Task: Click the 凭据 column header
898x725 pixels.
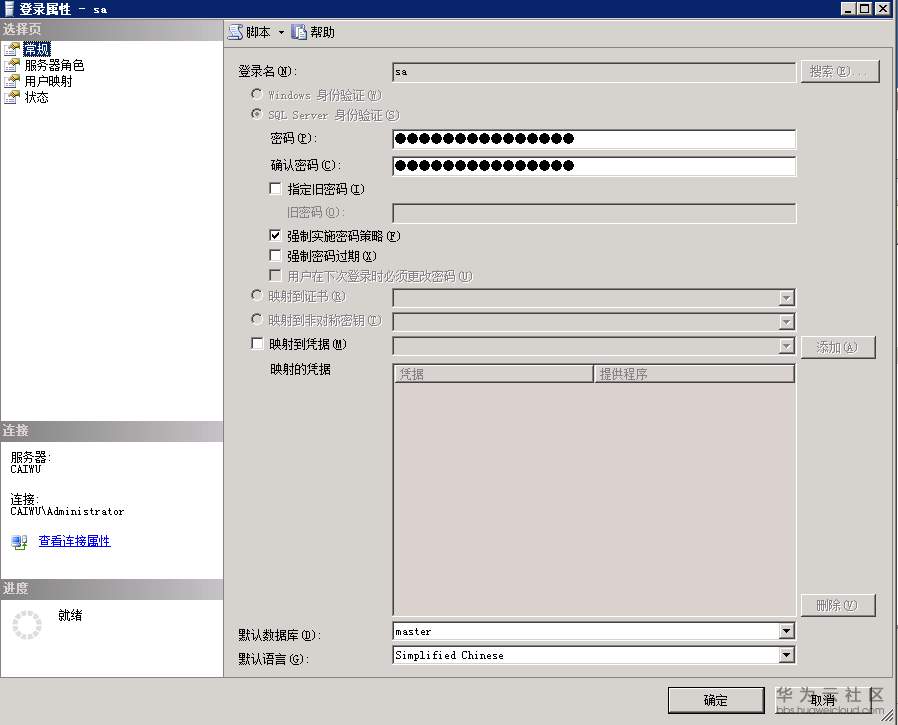Action: 494,374
